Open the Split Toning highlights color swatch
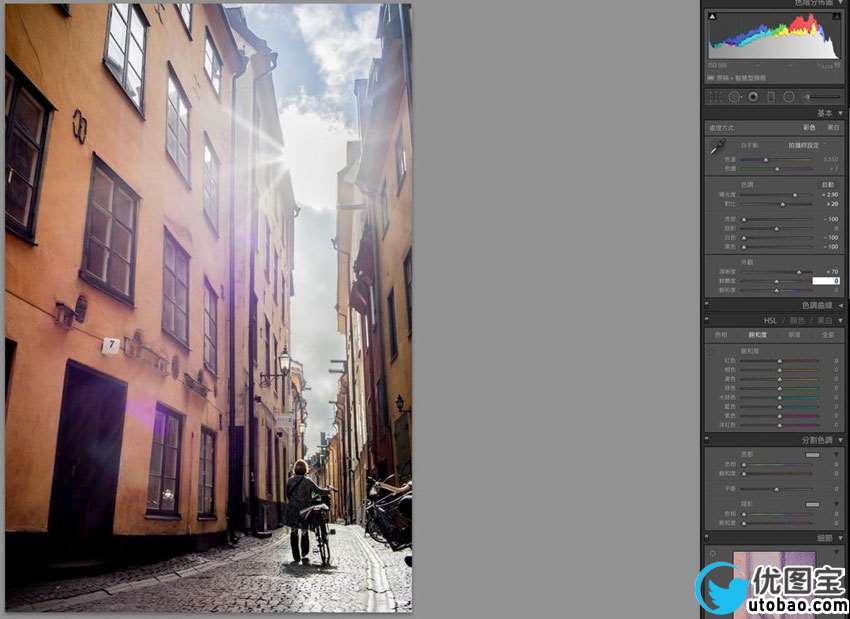 [812, 455]
